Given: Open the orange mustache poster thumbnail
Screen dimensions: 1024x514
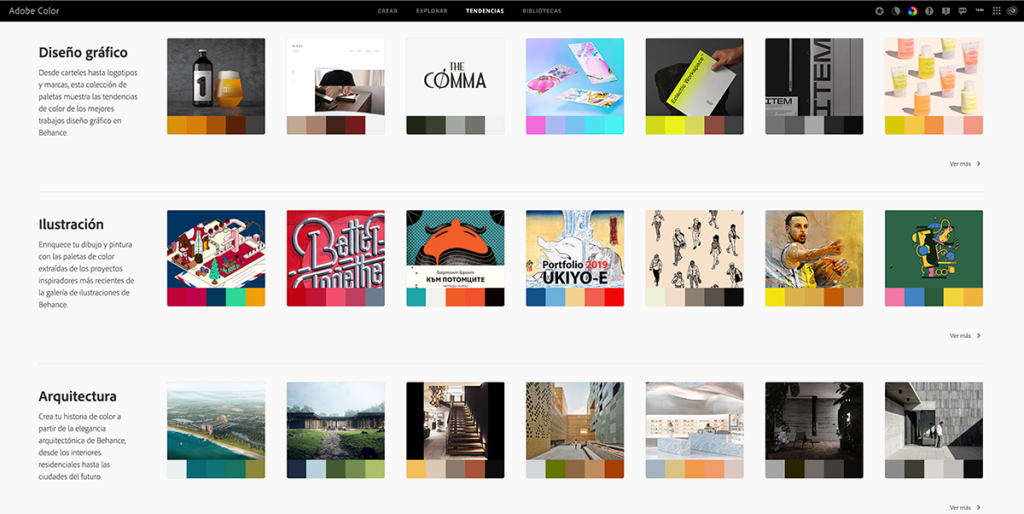Looking at the screenshot, I should (455, 249).
